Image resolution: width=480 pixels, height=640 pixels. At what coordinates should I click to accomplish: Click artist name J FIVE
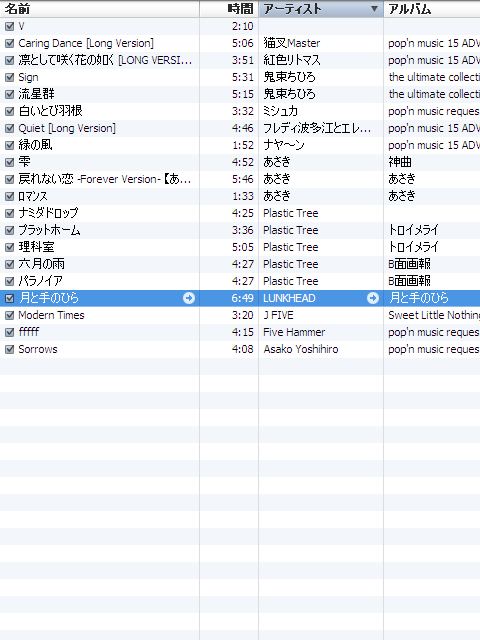(x=278, y=316)
